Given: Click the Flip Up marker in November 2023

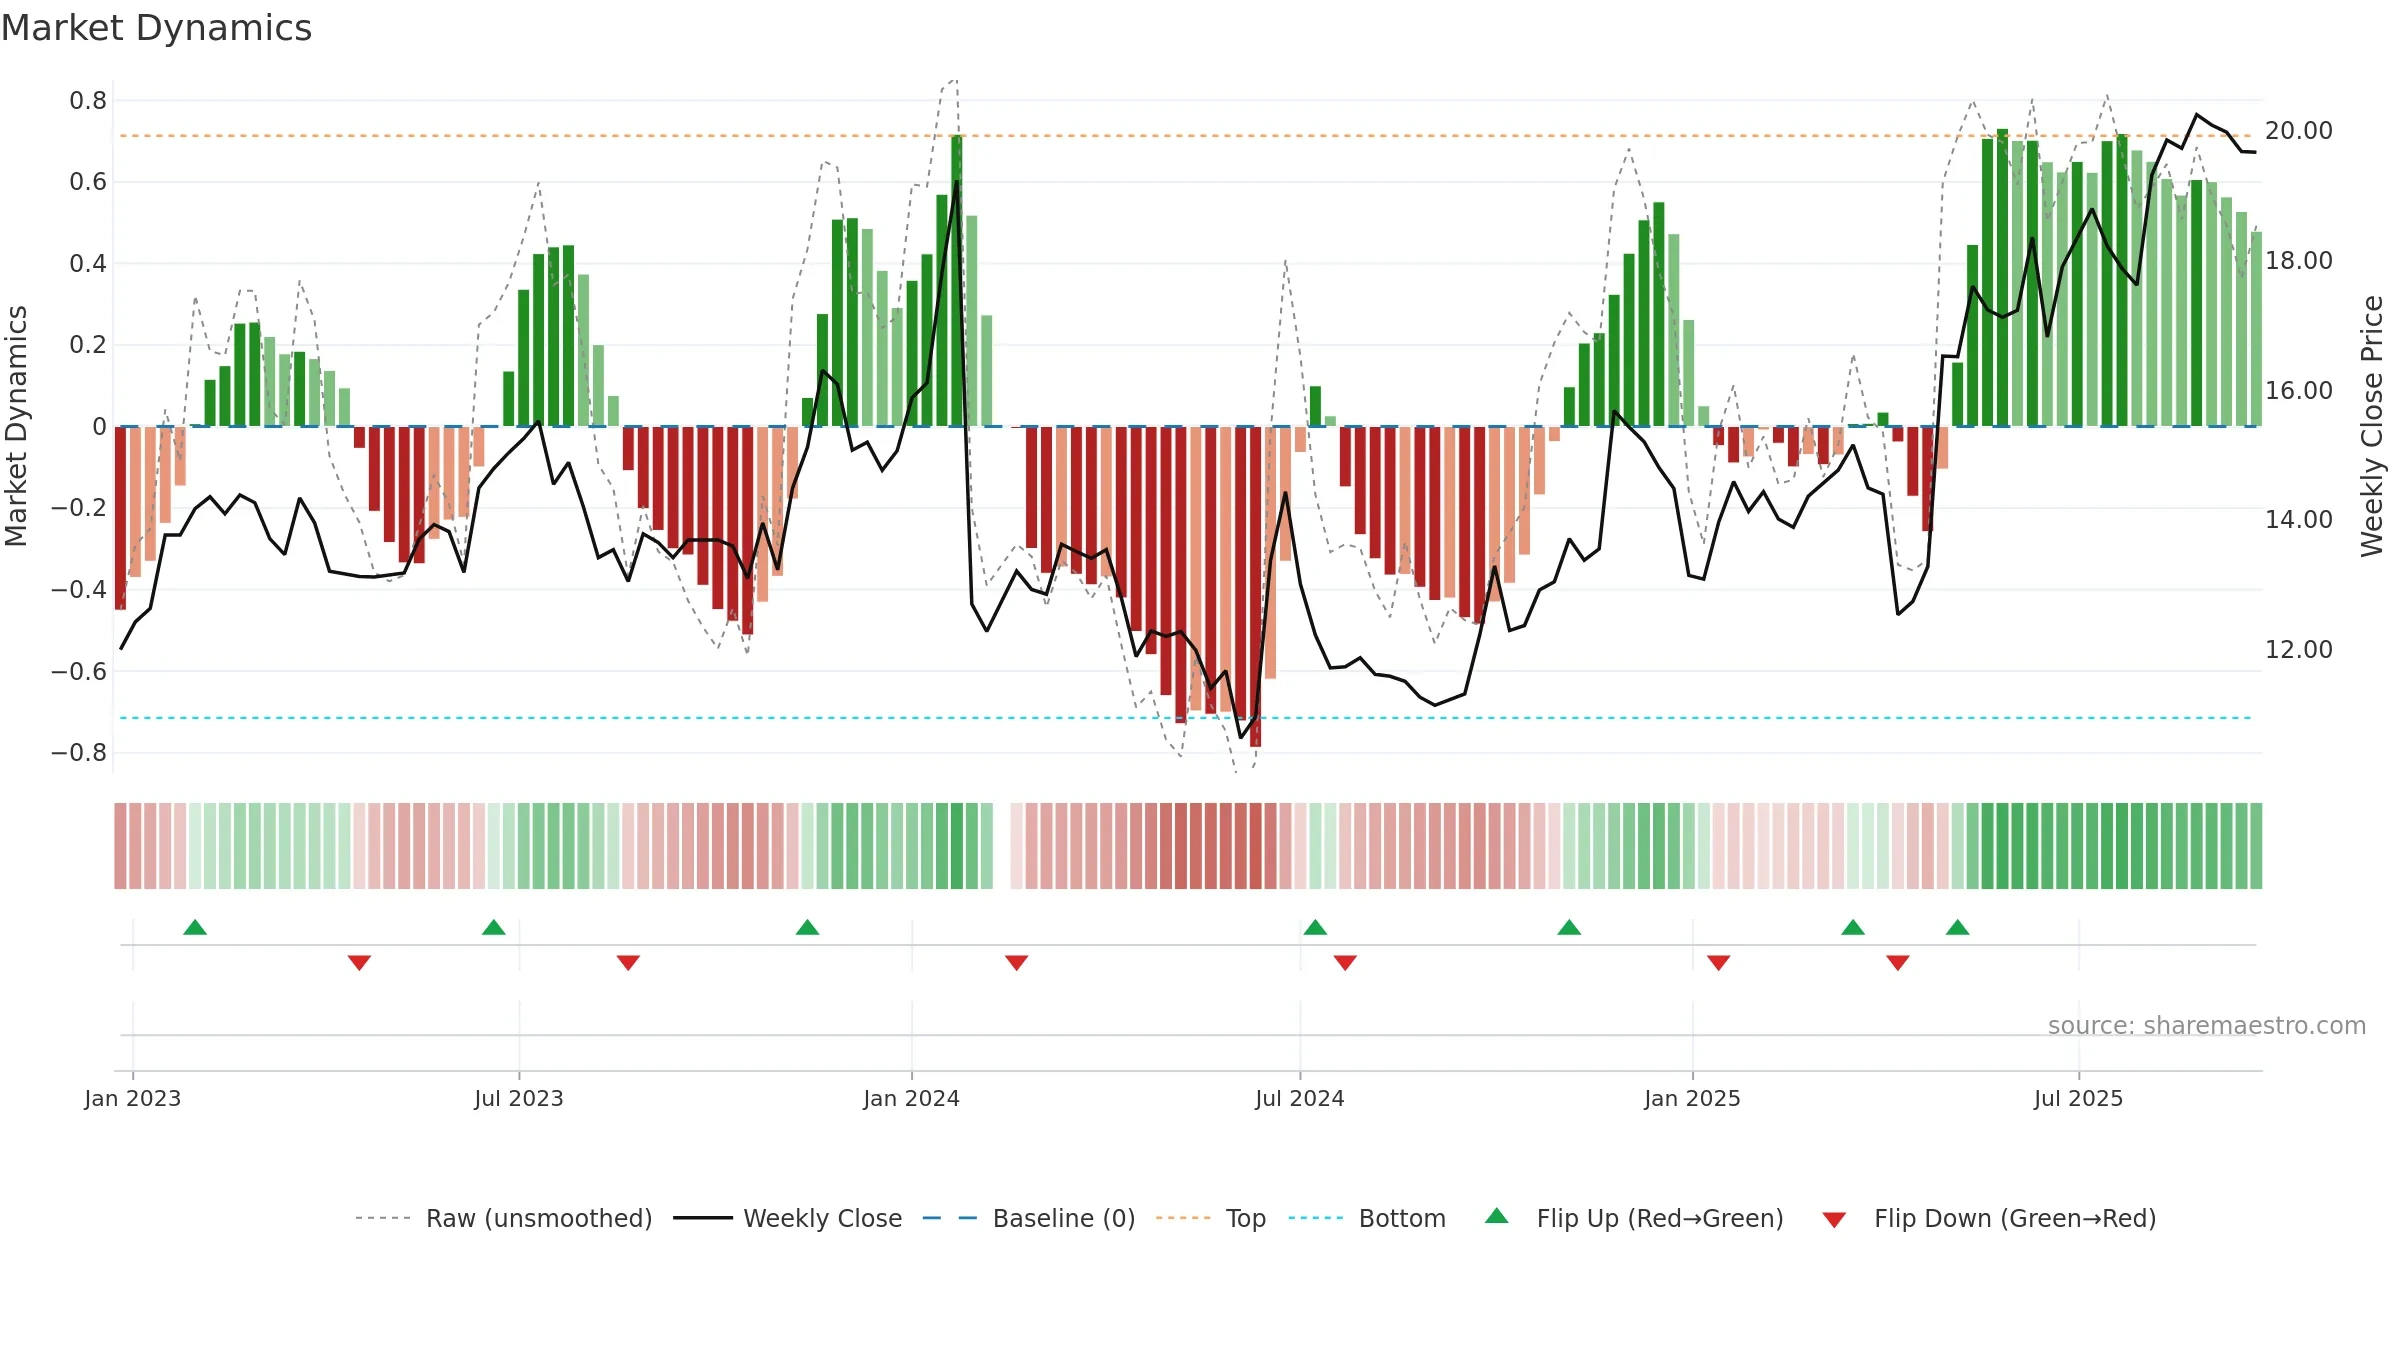Looking at the screenshot, I should pos(807,928).
